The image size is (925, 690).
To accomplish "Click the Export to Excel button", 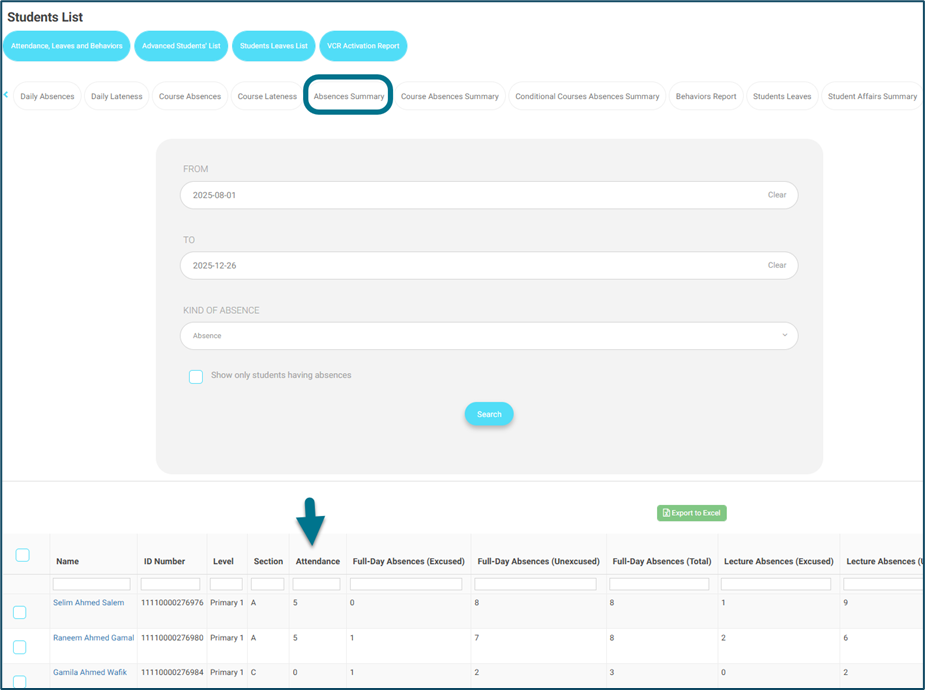I will [691, 513].
